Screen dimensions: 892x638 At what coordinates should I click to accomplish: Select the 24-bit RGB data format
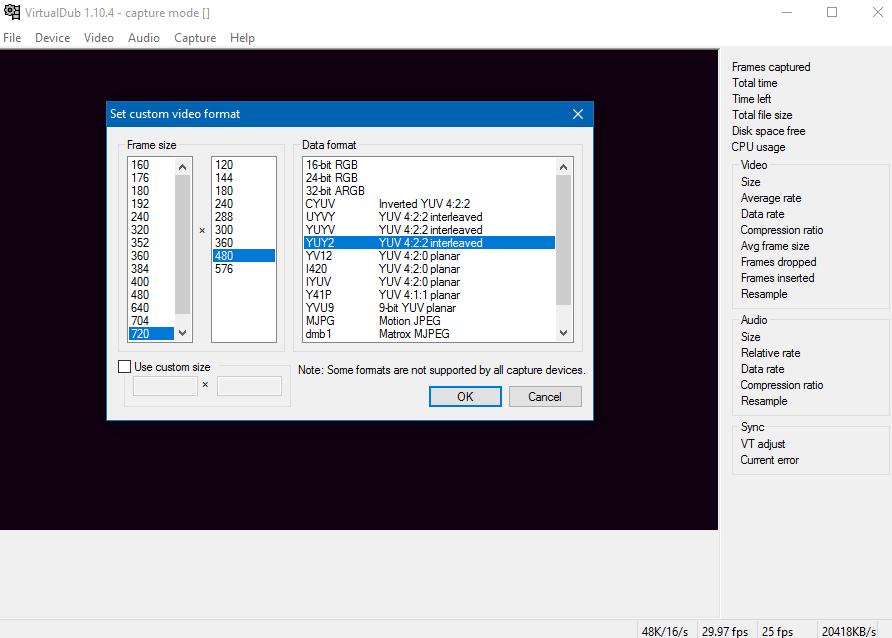(430, 178)
